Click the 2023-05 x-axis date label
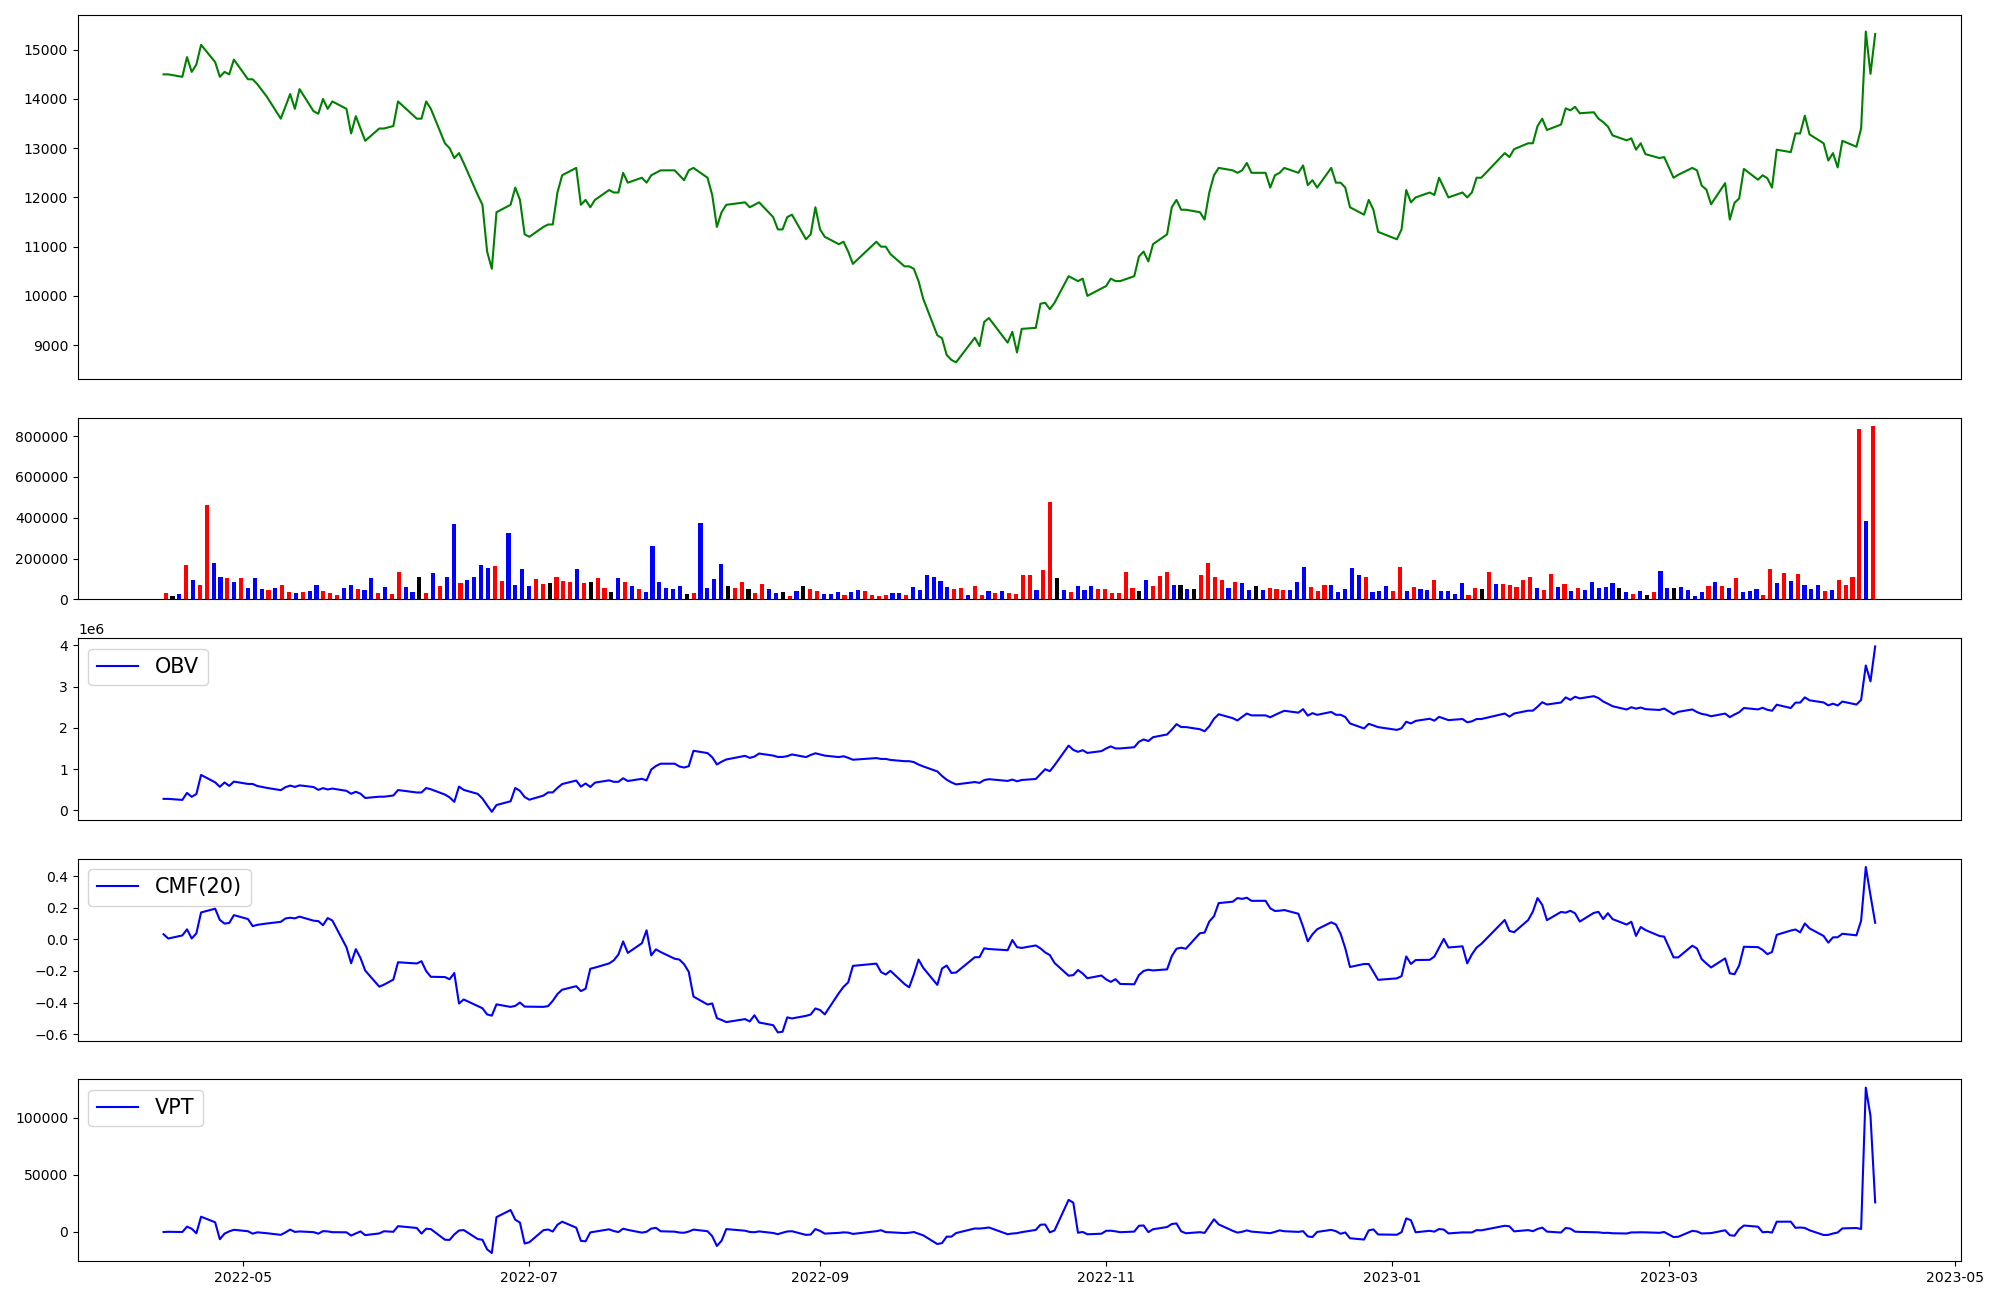This screenshot has height=1300, width=2000. click(x=1955, y=1277)
